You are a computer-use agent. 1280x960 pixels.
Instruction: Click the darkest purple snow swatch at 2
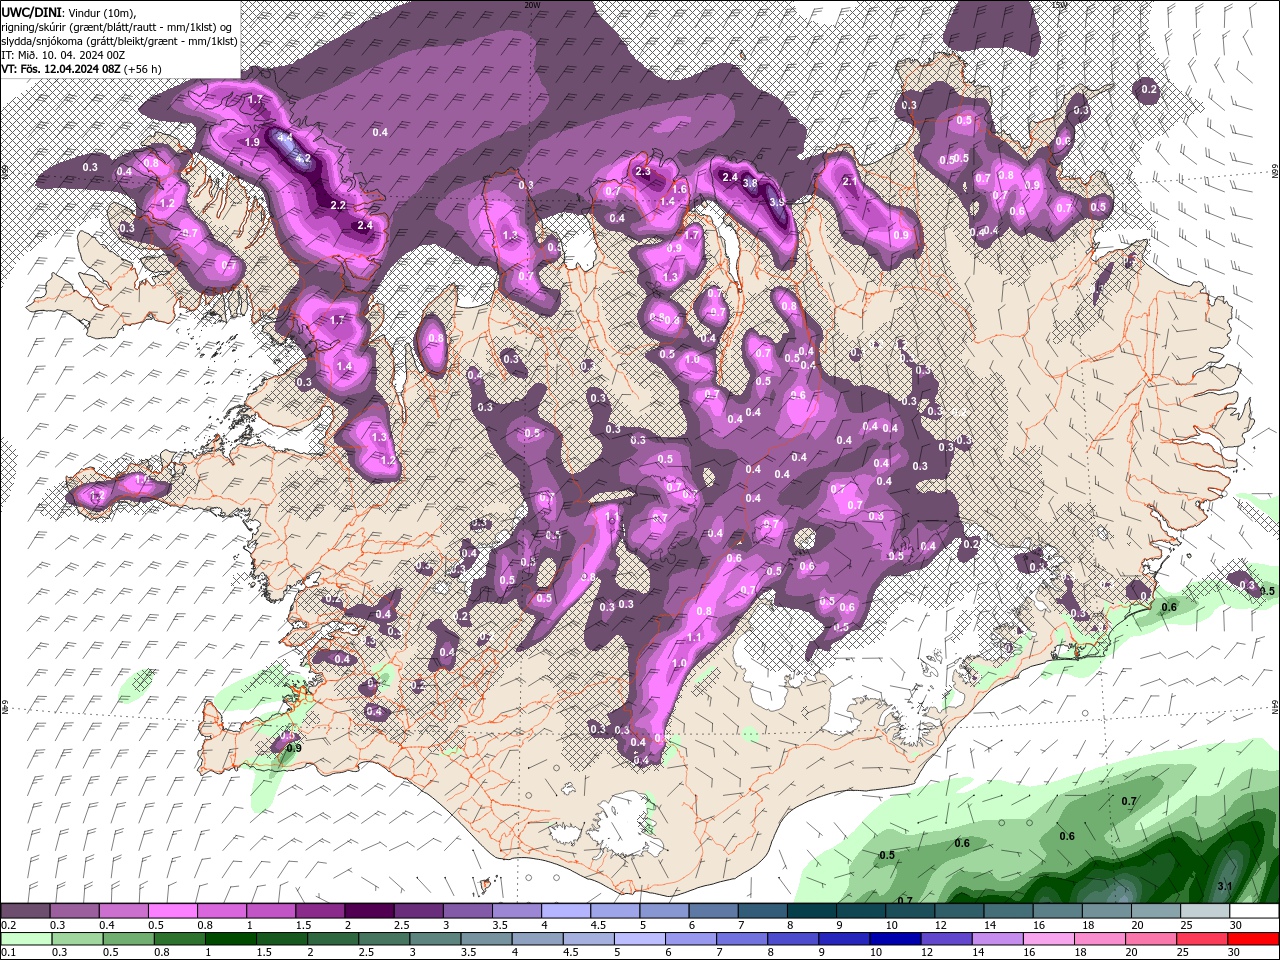coord(368,911)
